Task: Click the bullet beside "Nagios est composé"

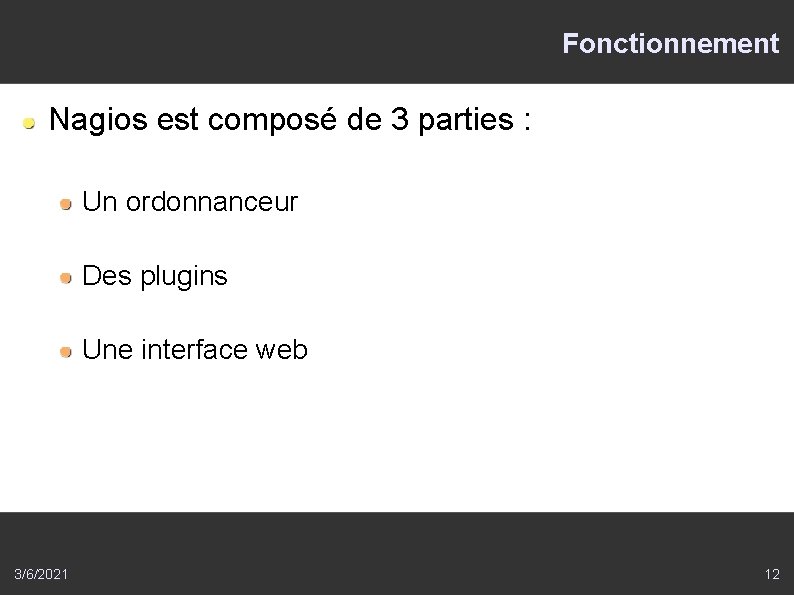Action: tap(31, 124)
